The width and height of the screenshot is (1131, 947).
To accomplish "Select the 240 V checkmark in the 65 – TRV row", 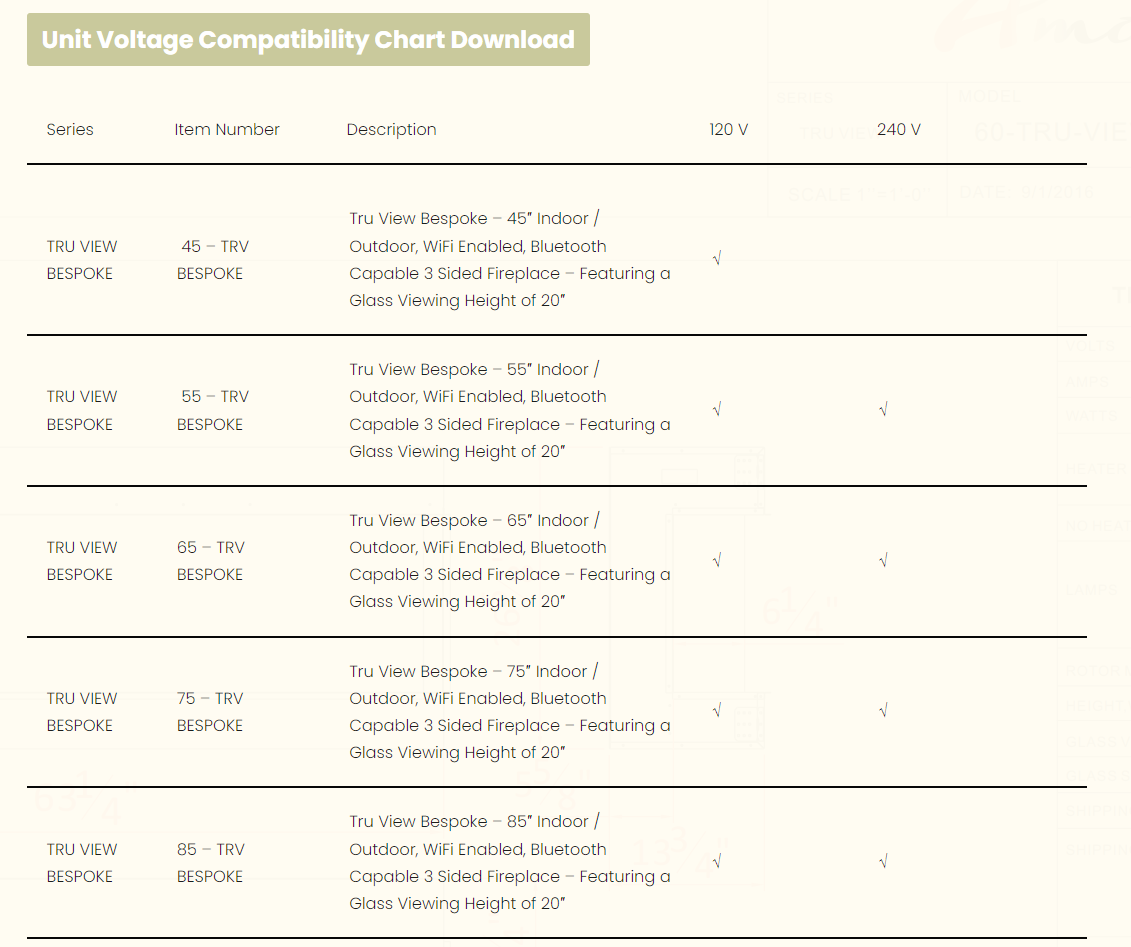I will coord(883,560).
